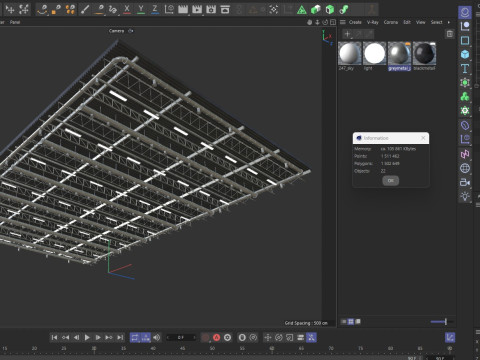Open the Create menu in material manager
The width and height of the screenshot is (480, 360).
point(355,22)
